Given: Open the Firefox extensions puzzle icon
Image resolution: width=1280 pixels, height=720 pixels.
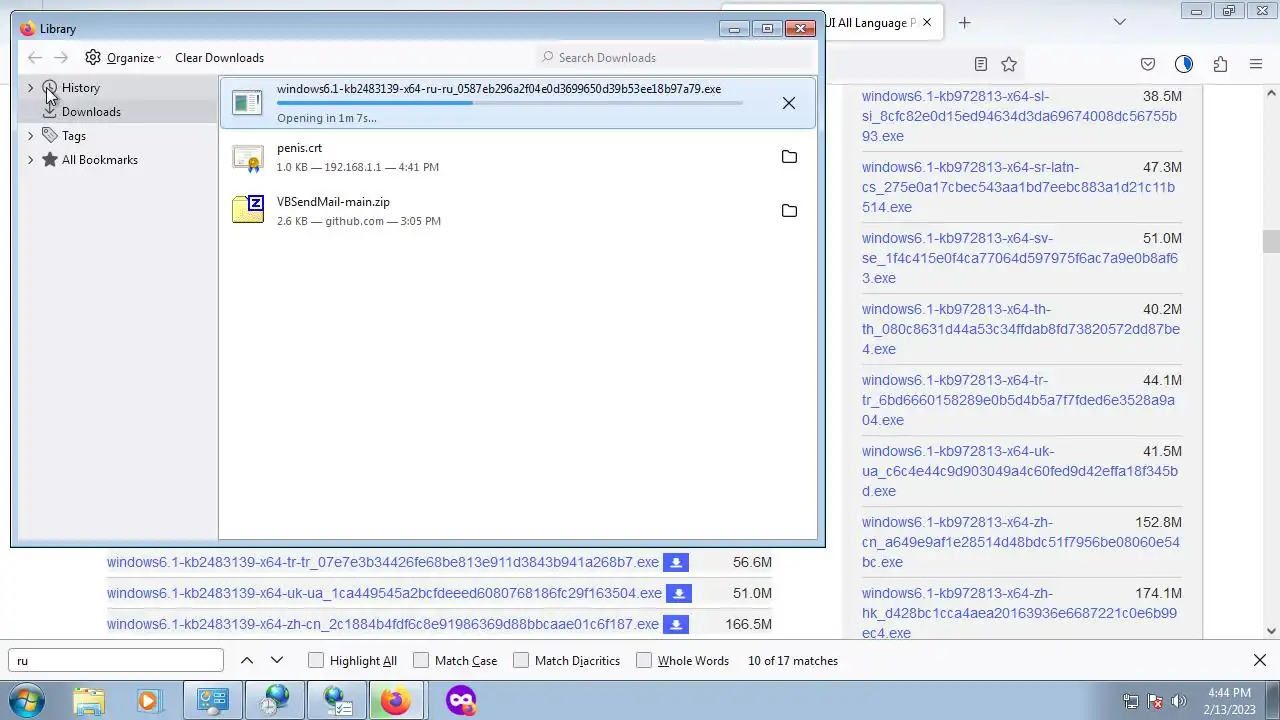Looking at the screenshot, I should point(1220,64).
